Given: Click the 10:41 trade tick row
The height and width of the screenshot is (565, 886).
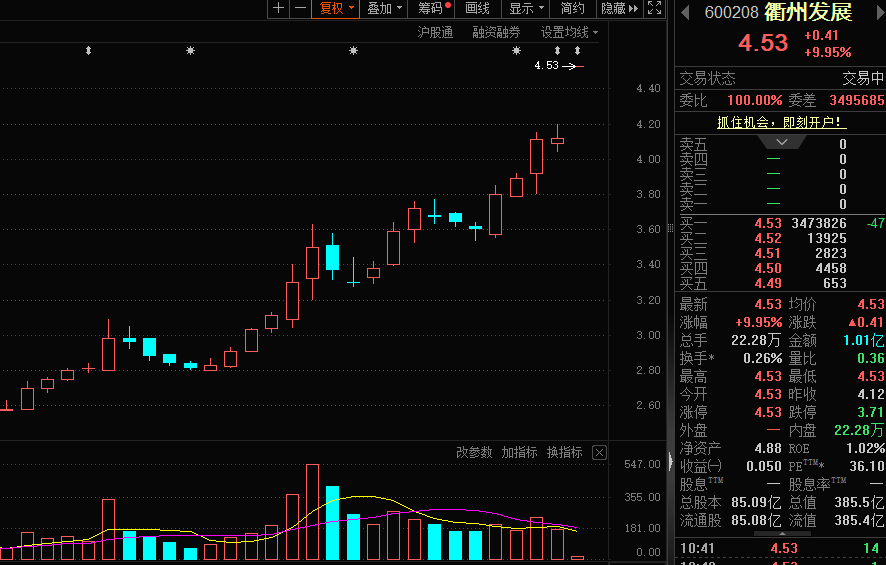Looking at the screenshot, I should (780, 548).
